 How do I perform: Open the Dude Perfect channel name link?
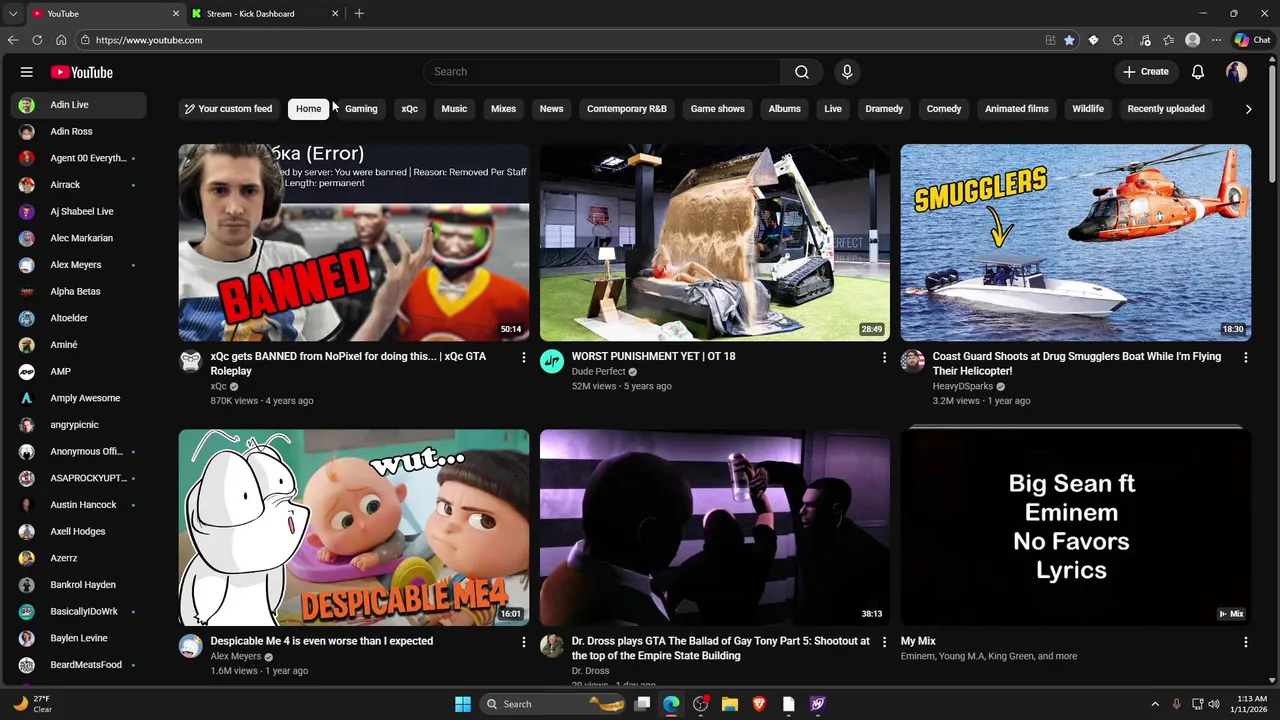(x=598, y=372)
